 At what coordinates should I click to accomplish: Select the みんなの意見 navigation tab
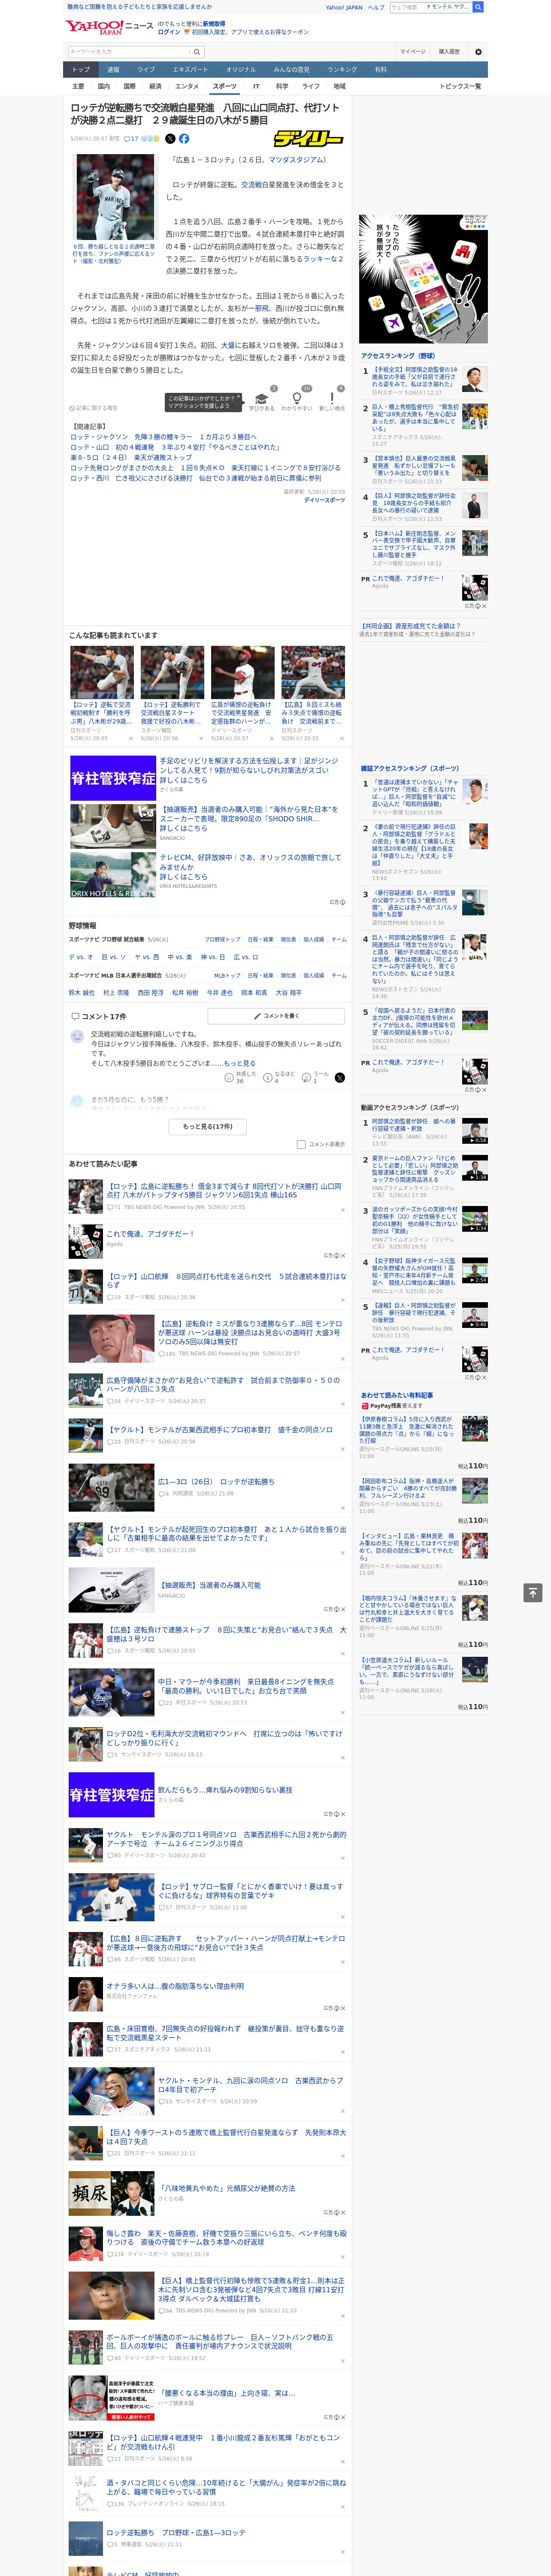point(291,70)
